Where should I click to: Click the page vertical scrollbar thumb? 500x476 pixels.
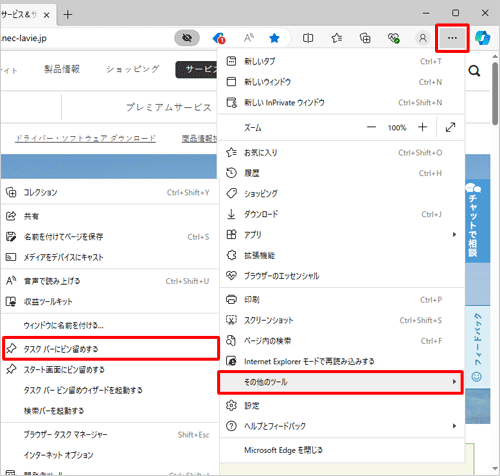pos(495,93)
